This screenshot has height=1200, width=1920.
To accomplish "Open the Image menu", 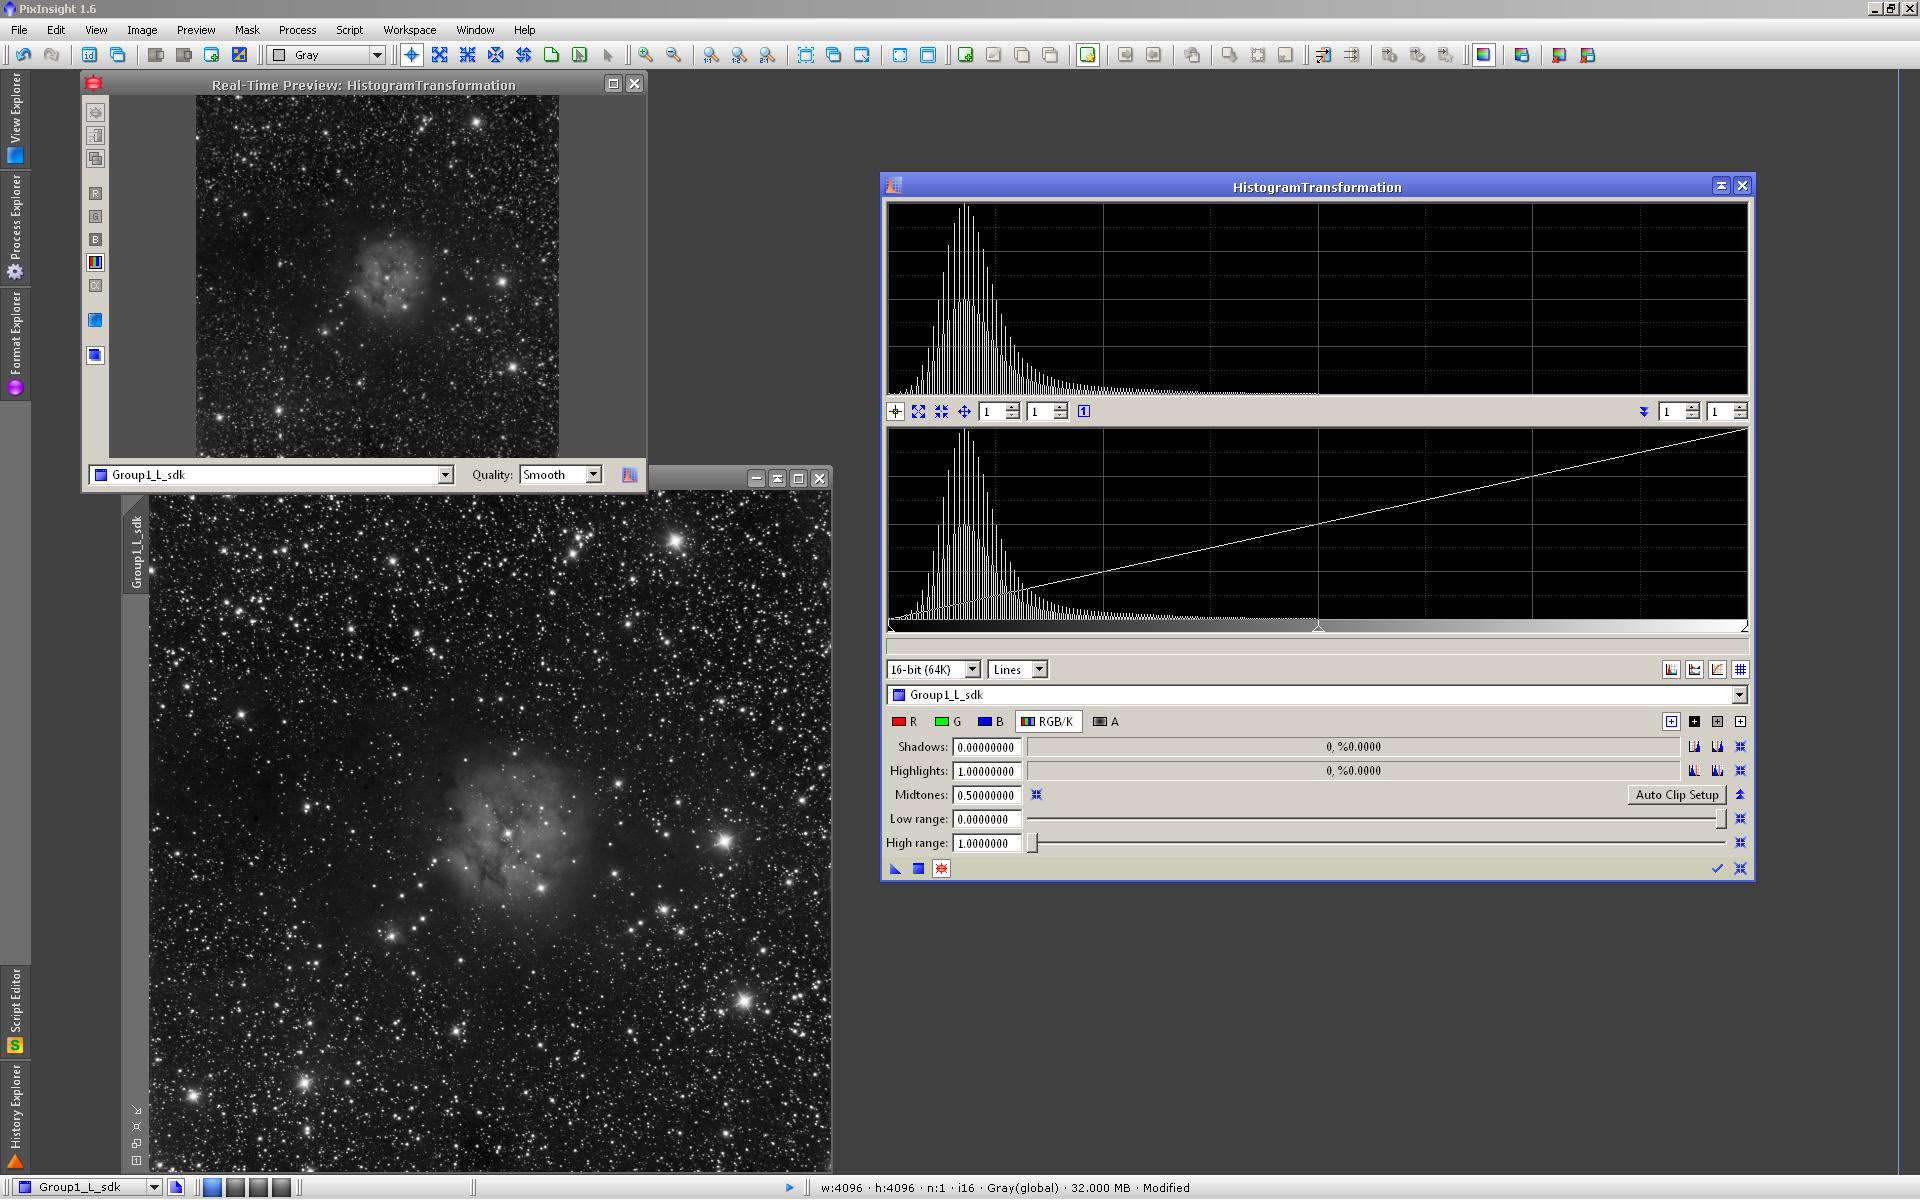I will (x=142, y=30).
